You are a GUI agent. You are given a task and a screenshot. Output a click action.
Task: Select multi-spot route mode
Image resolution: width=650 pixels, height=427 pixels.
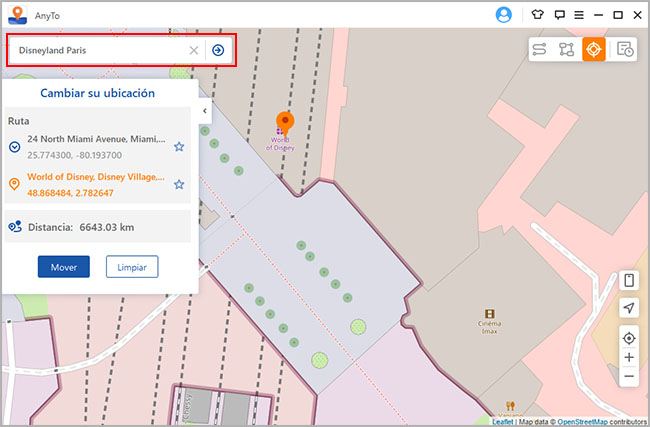[x=566, y=49]
